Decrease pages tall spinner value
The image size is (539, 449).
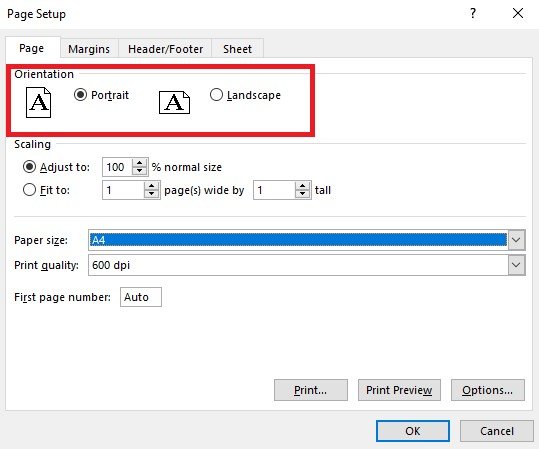click(302, 194)
